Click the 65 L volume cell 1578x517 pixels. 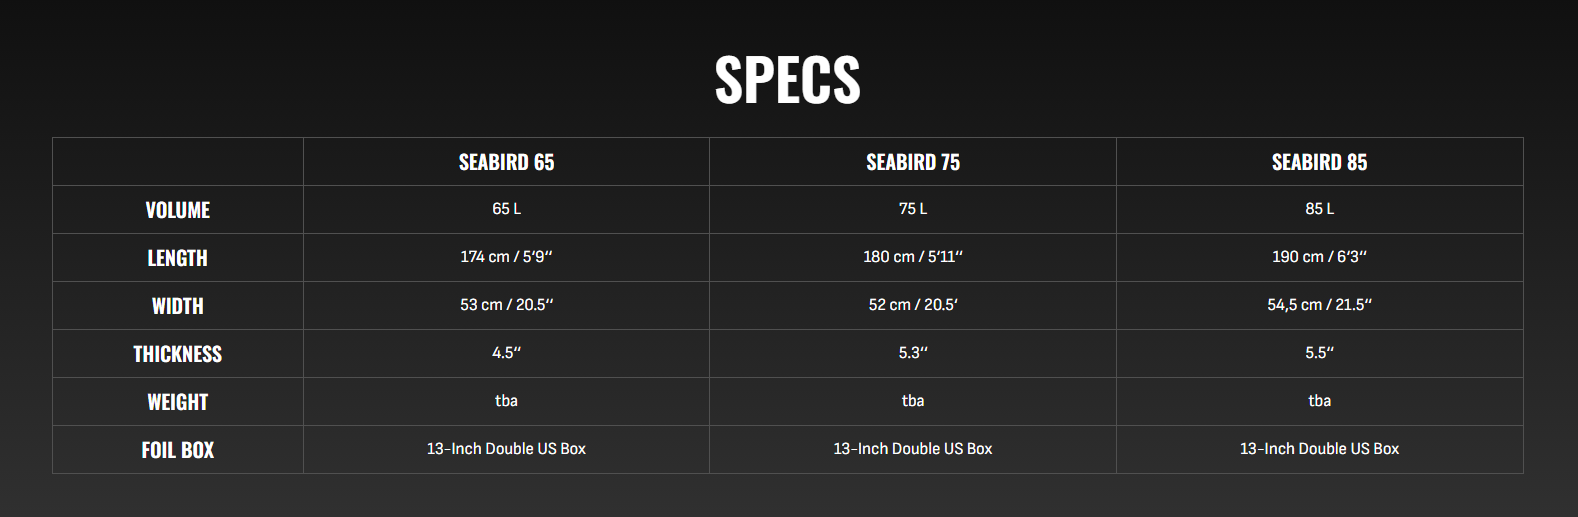[506, 209]
